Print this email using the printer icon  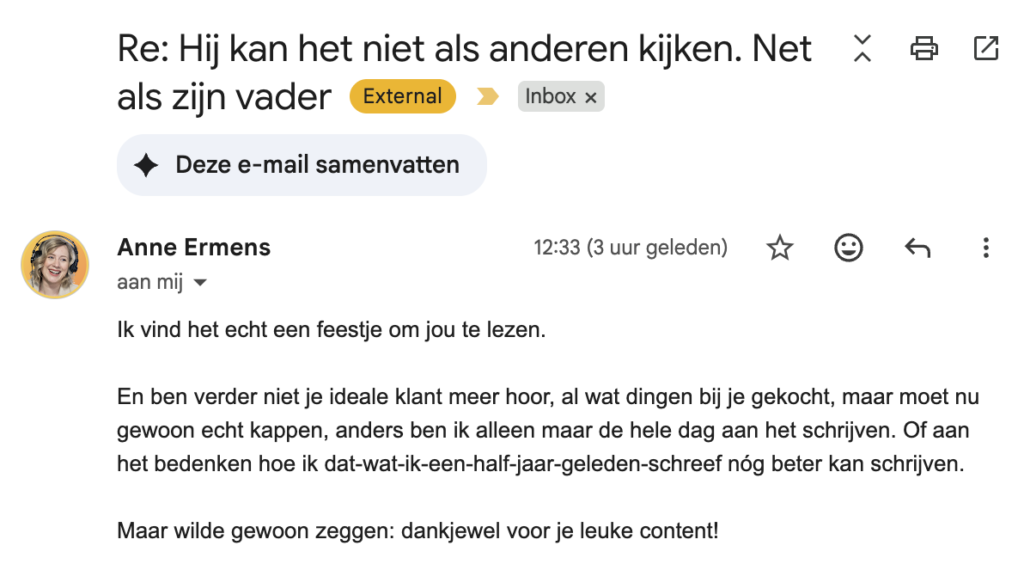[x=924, y=48]
